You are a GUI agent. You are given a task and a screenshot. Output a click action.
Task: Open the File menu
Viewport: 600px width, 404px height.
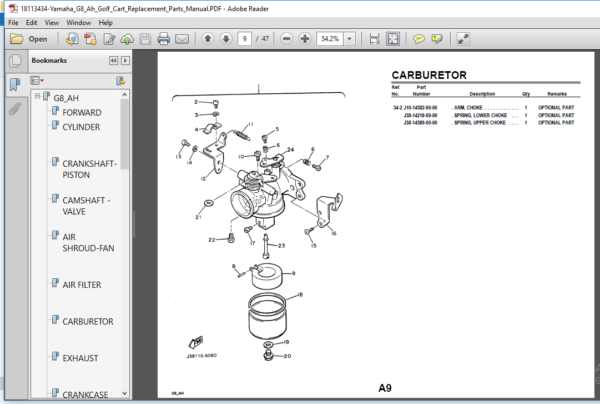click(x=13, y=23)
